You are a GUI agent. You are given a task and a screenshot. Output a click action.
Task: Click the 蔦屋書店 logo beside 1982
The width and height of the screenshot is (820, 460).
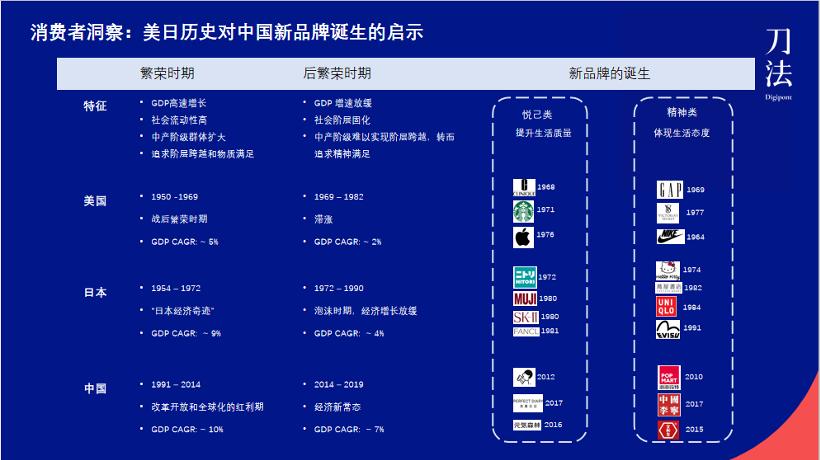[669, 288]
